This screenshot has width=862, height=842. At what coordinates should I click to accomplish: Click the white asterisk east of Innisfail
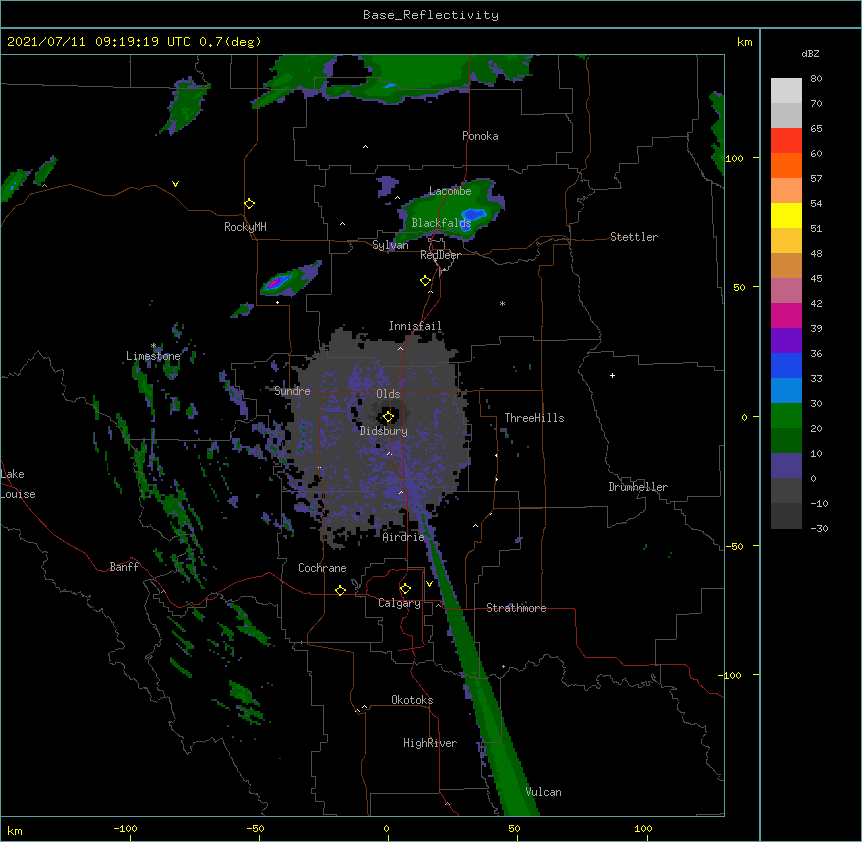tap(502, 303)
